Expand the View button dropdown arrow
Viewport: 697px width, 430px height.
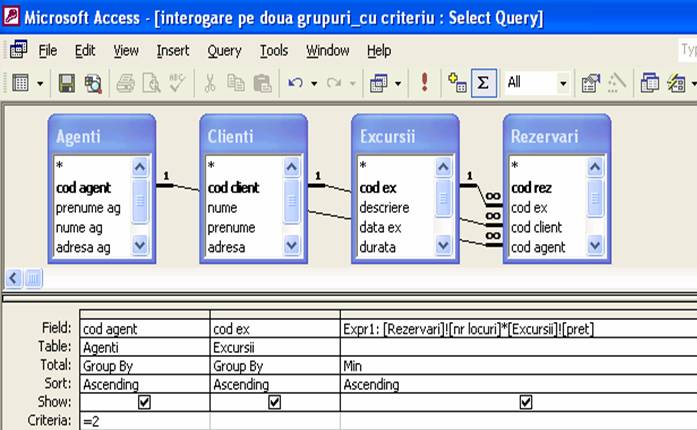pos(40,84)
